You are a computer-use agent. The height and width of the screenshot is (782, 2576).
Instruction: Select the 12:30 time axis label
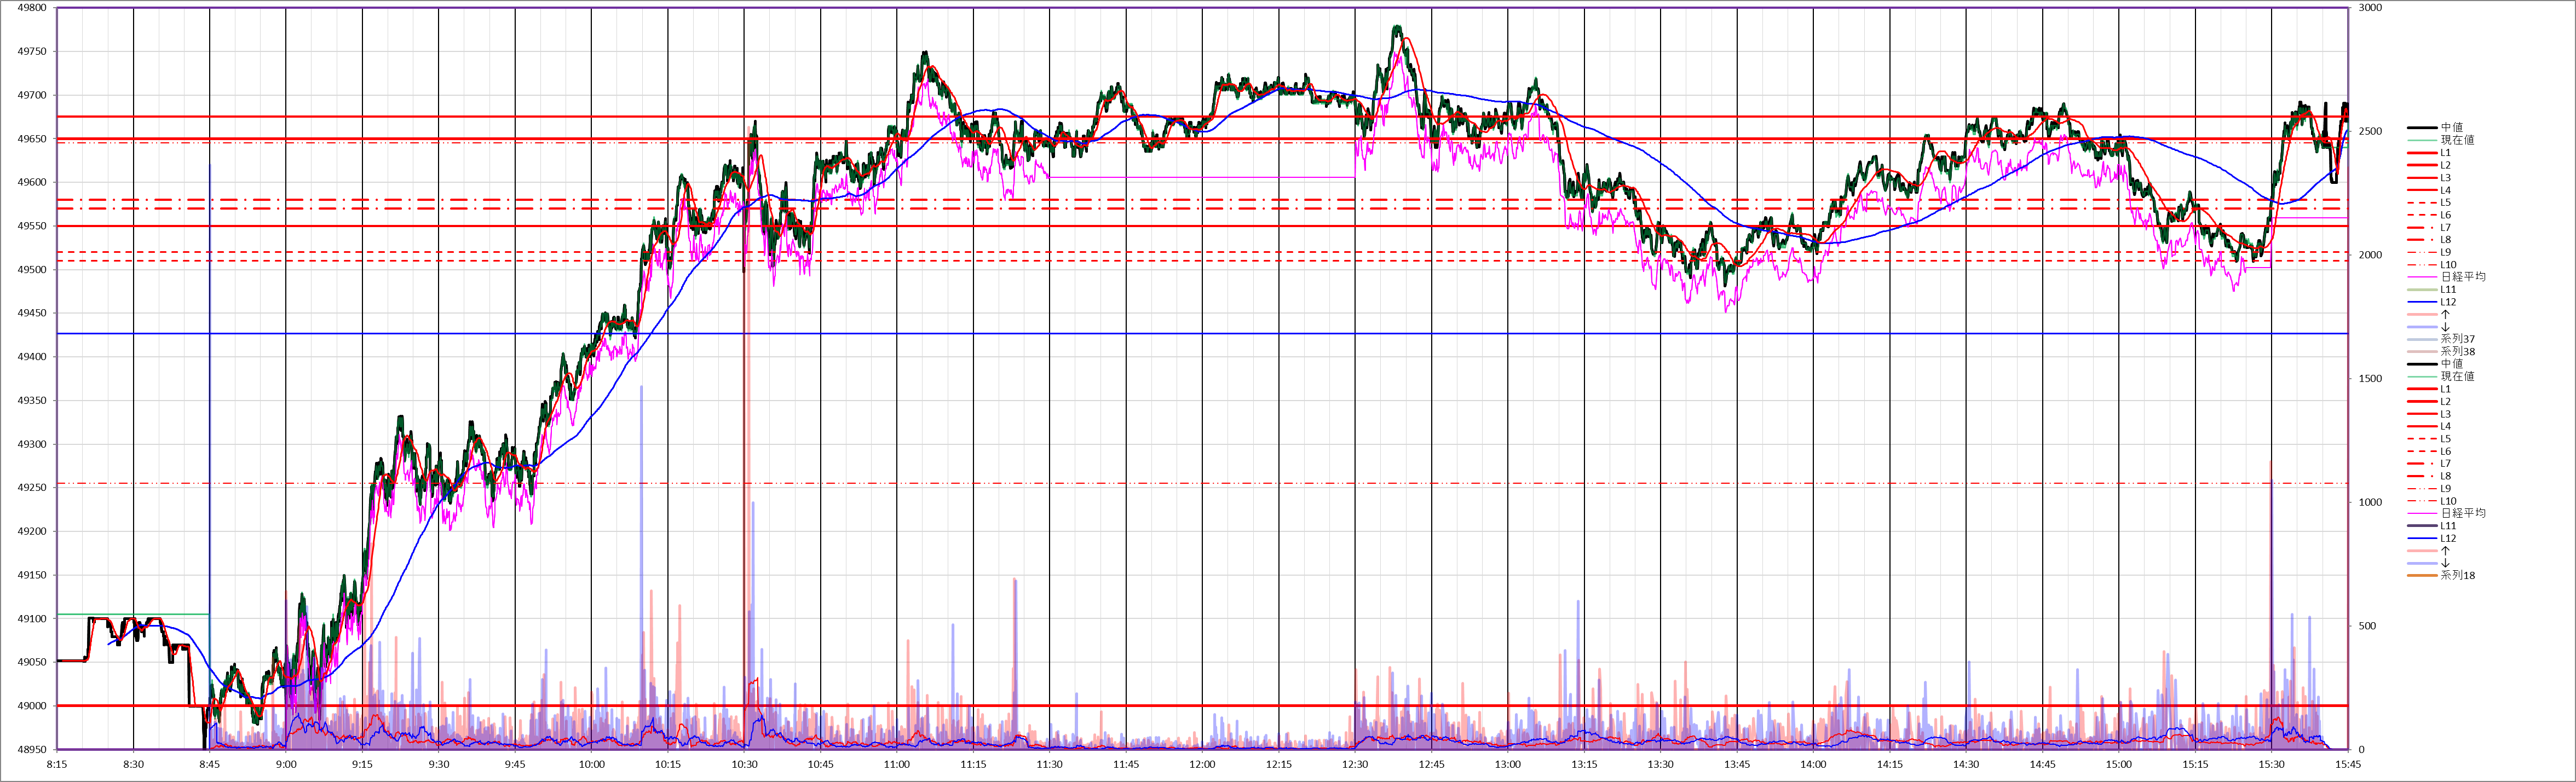tap(1355, 765)
